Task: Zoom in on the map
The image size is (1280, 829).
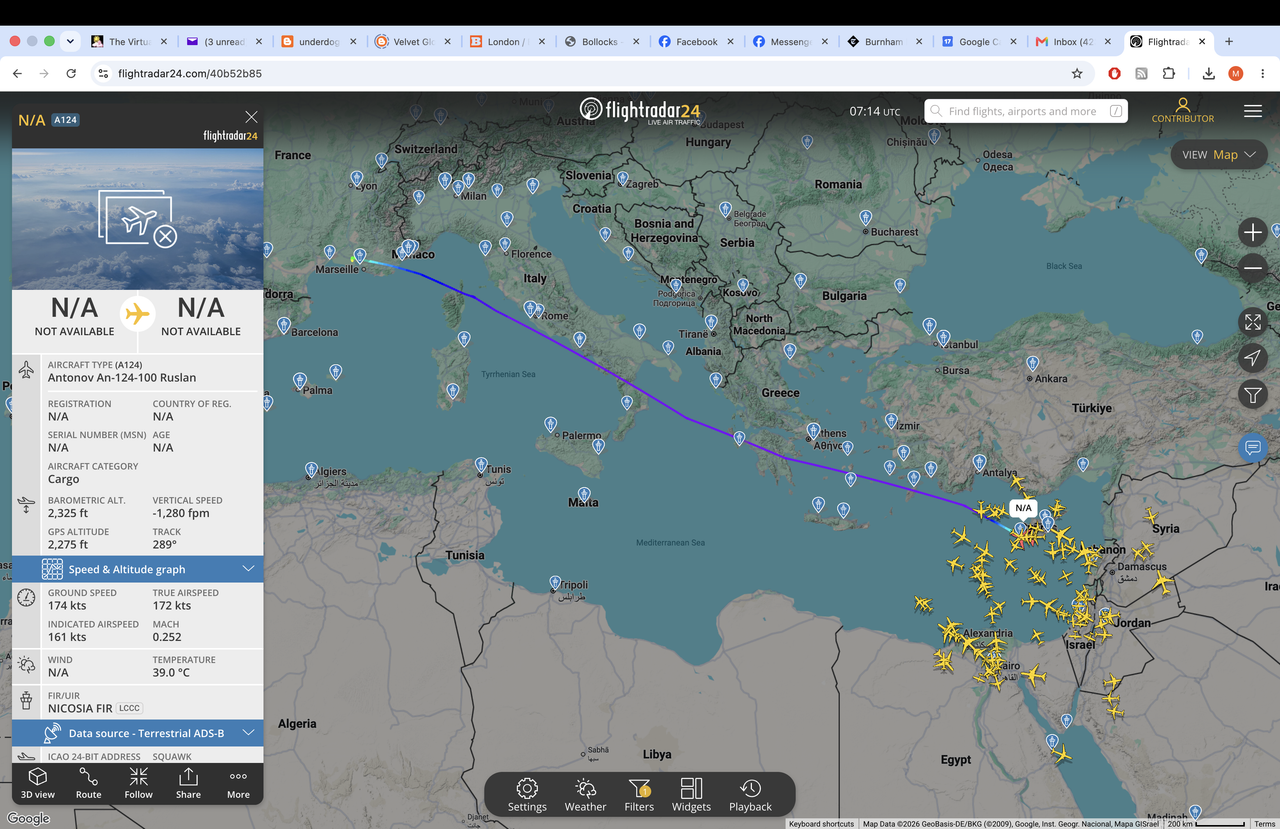Action: click(x=1252, y=232)
